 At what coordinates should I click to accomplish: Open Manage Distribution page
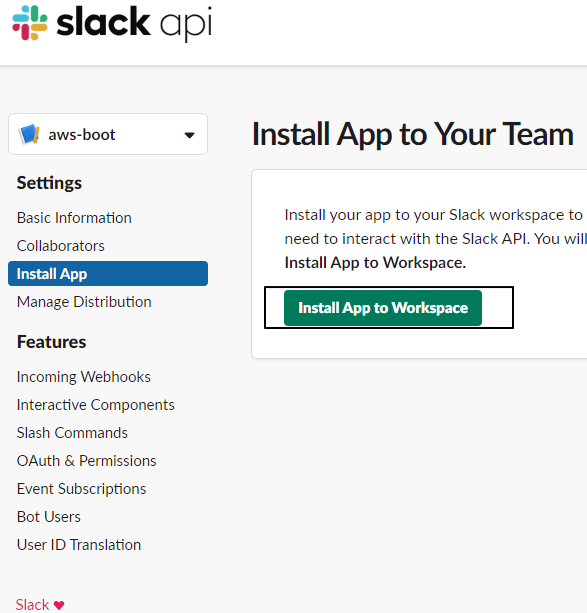(x=84, y=302)
